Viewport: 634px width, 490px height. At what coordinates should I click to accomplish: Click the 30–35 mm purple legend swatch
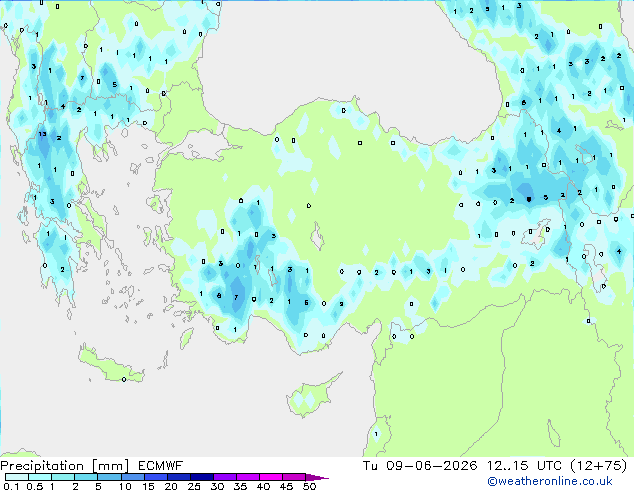click(x=224, y=477)
